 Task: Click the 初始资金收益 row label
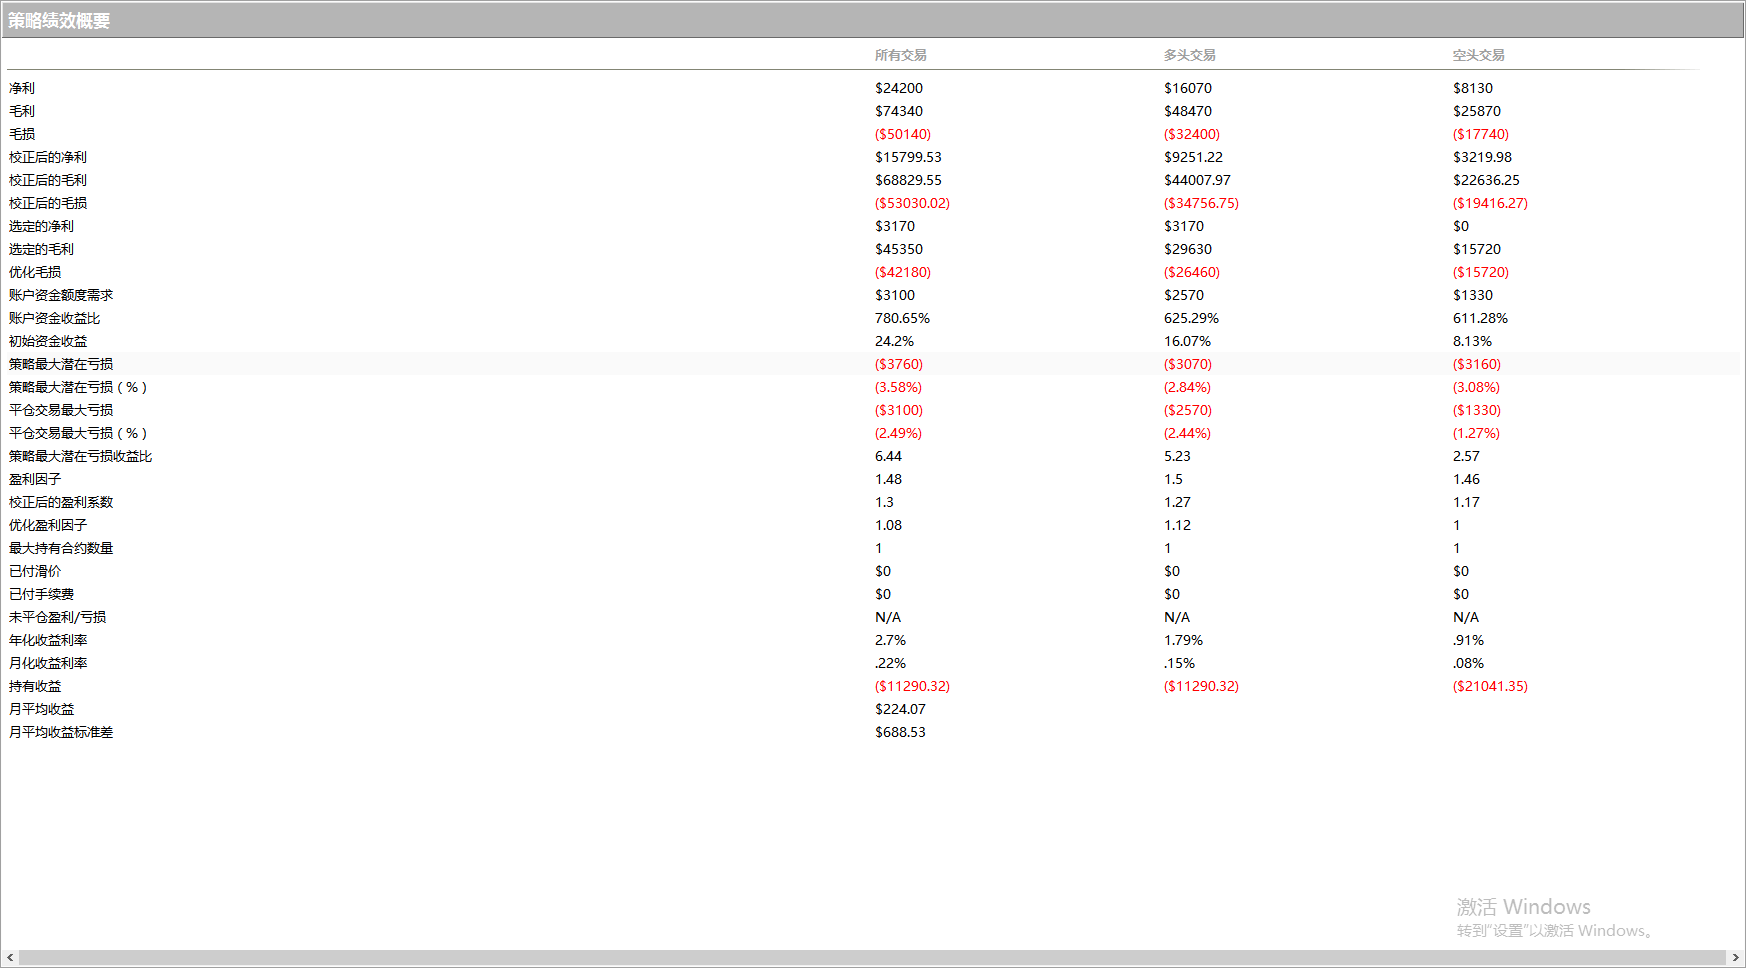pos(48,341)
